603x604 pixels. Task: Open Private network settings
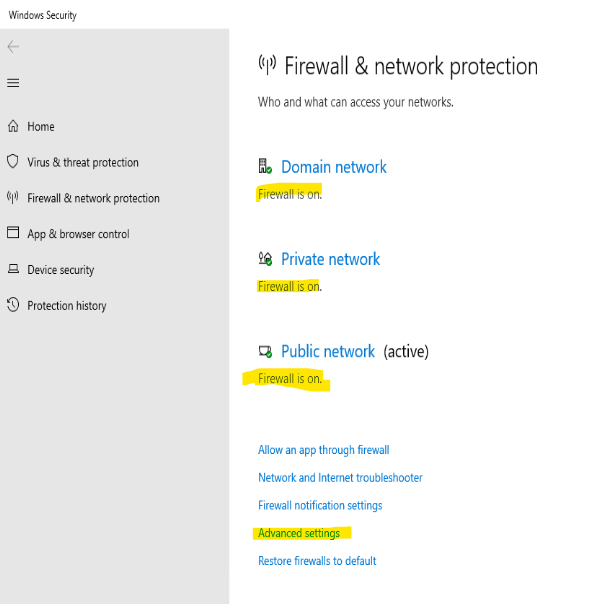pos(331,259)
